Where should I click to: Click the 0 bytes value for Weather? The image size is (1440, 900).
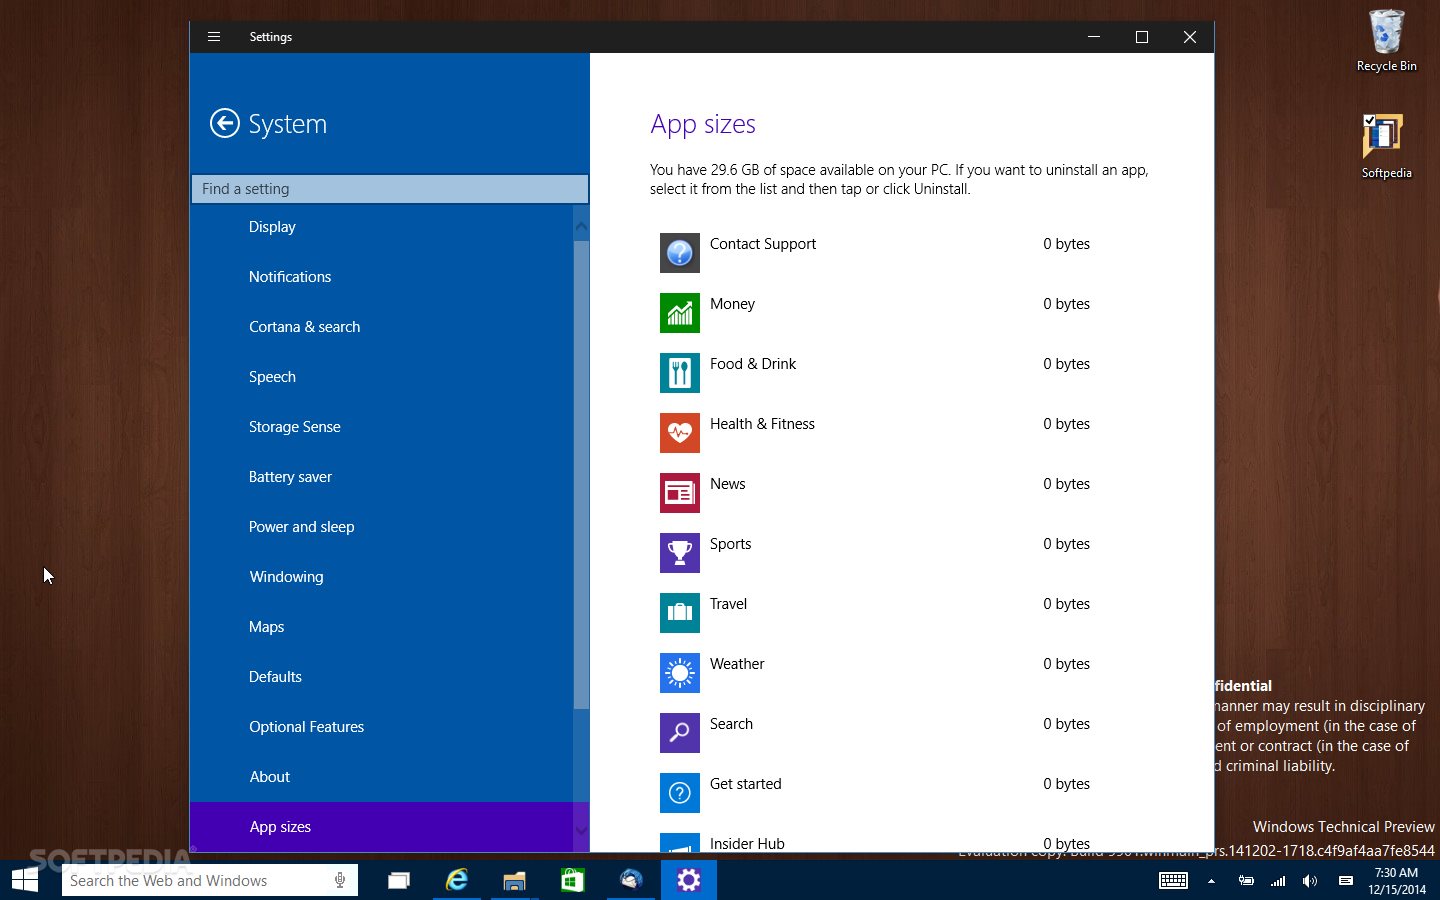1066,664
